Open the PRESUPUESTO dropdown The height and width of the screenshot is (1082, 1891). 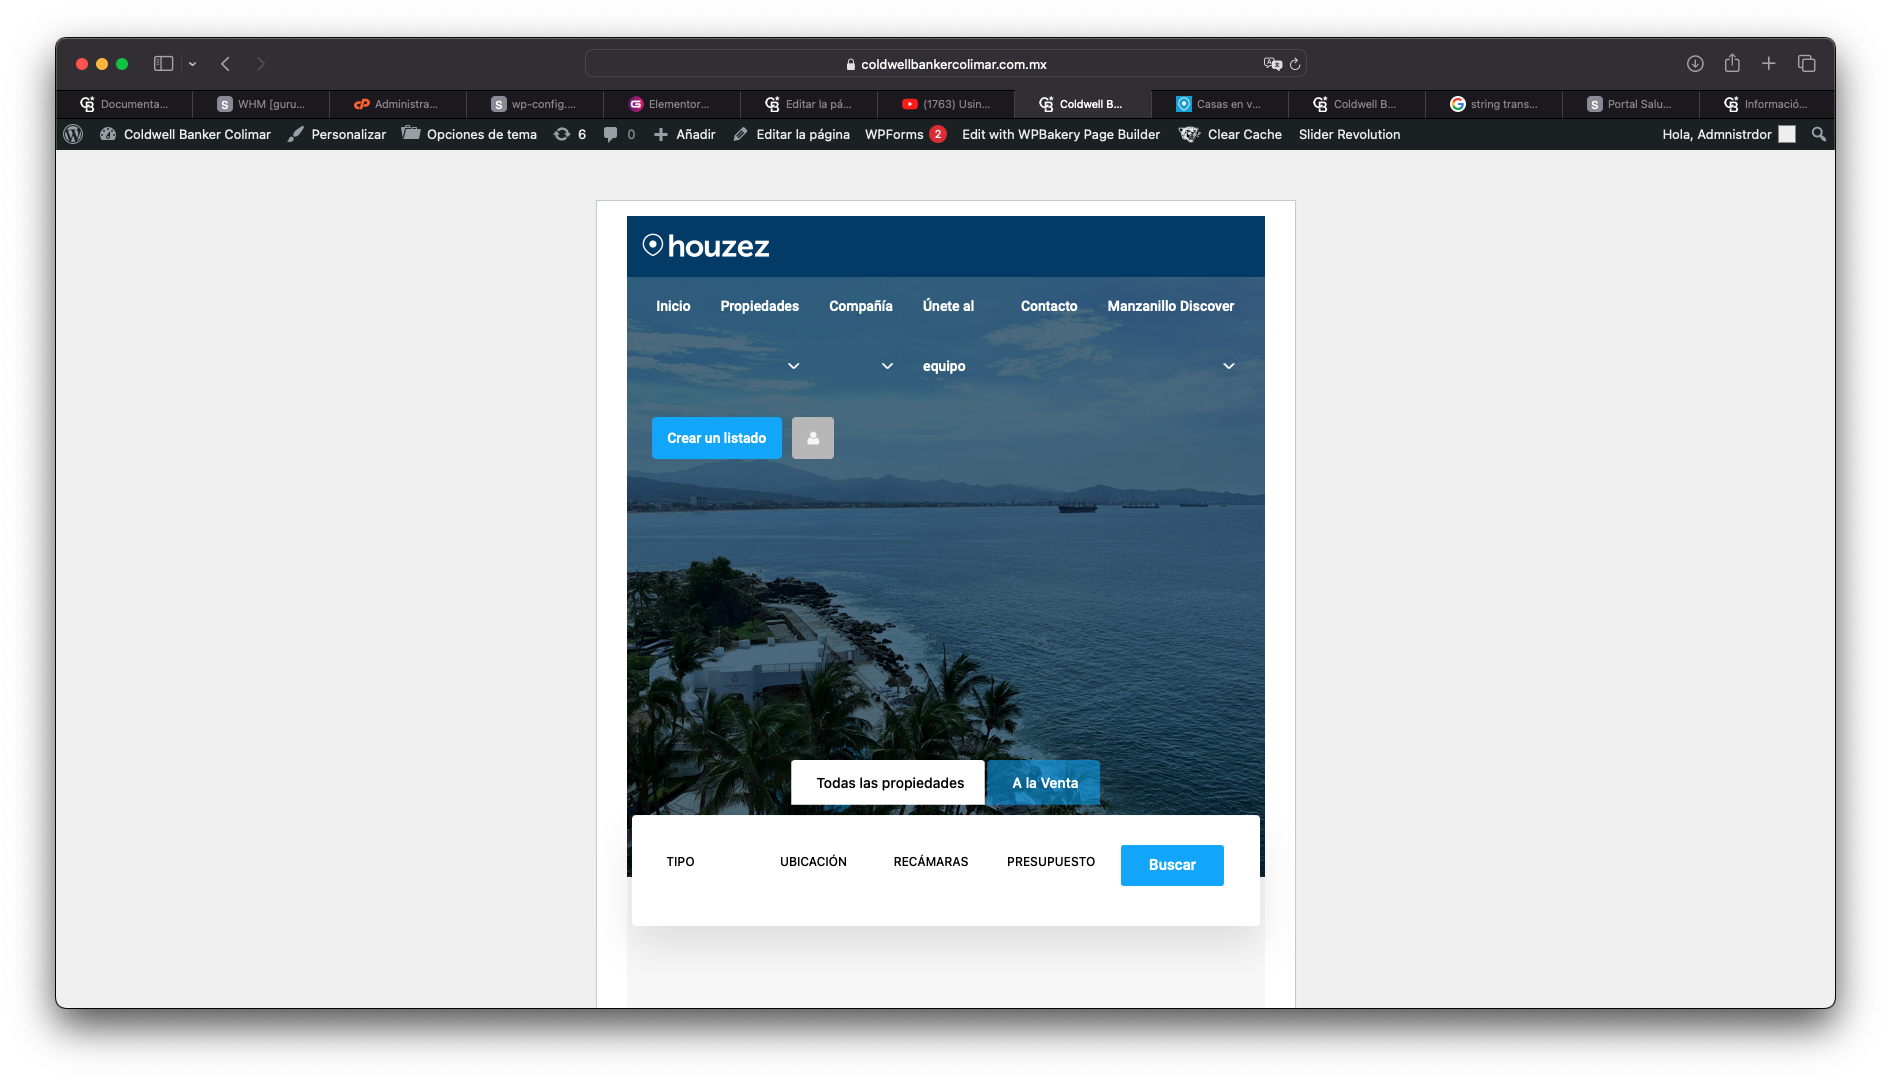(x=1052, y=862)
